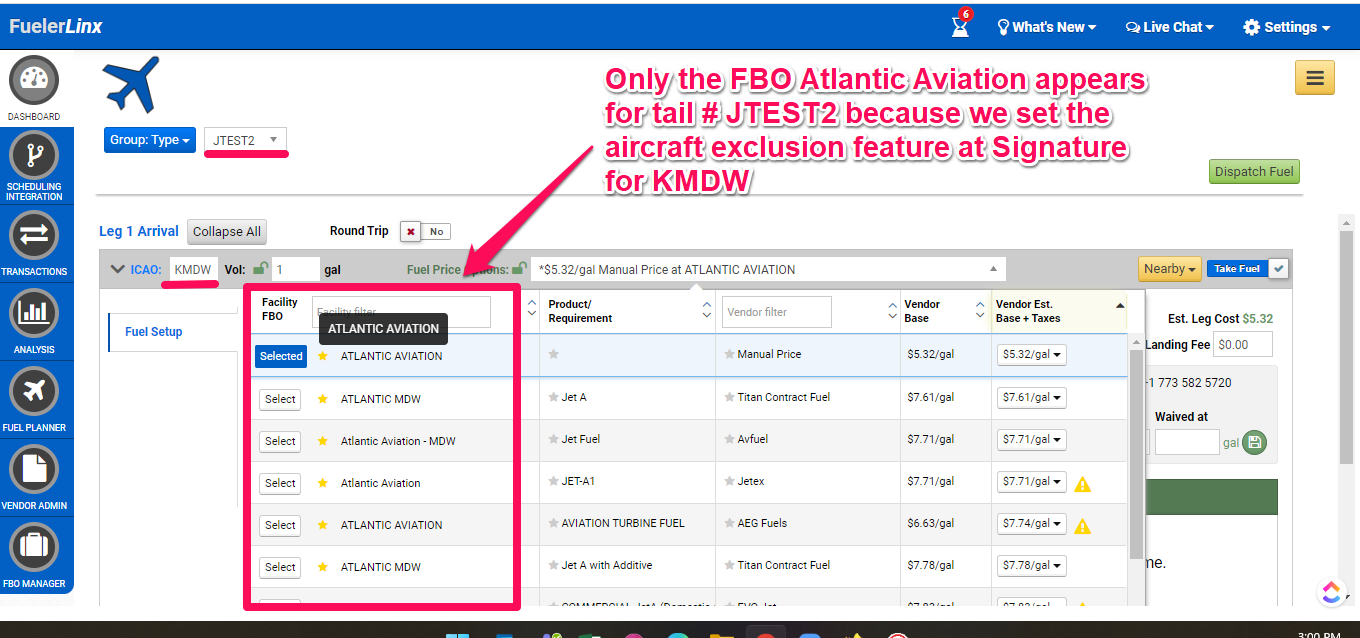1360x638 pixels.
Task: Open the $7.78/gal price dropdown
Action: point(1032,566)
